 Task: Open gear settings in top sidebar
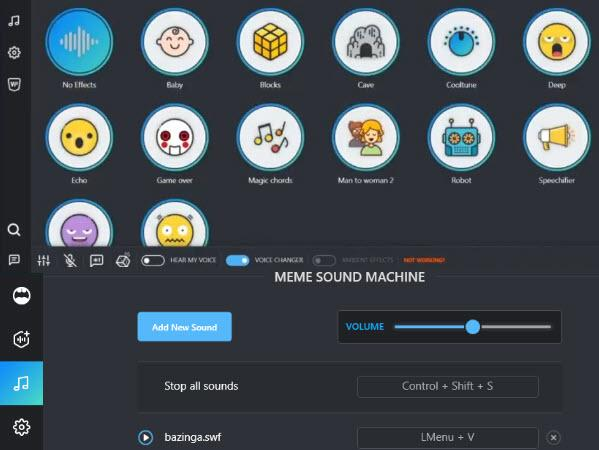(x=14, y=52)
